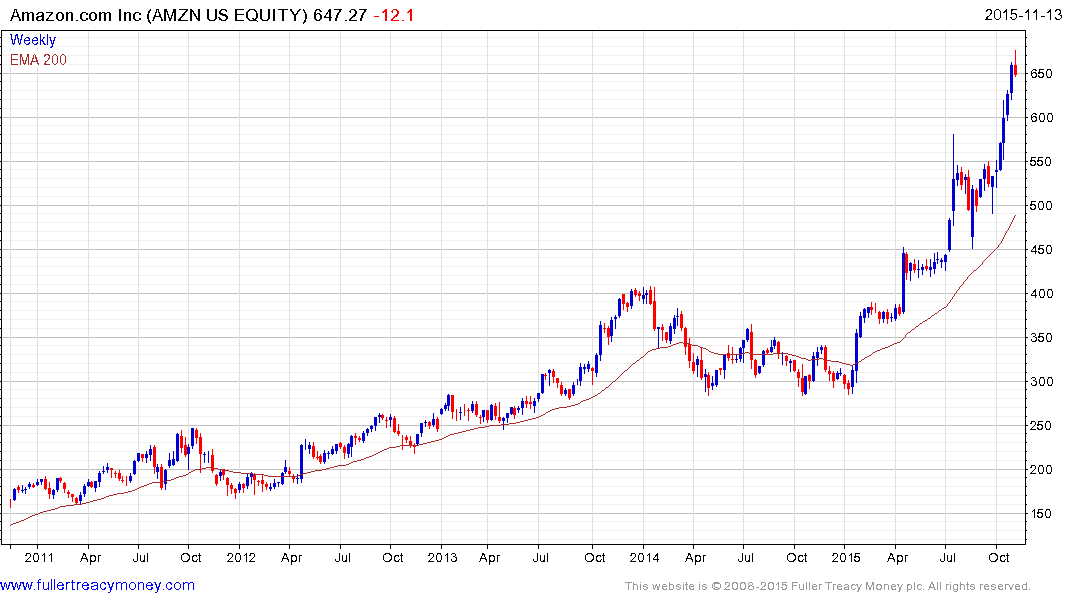Click the 250 price axis label

(1041, 426)
